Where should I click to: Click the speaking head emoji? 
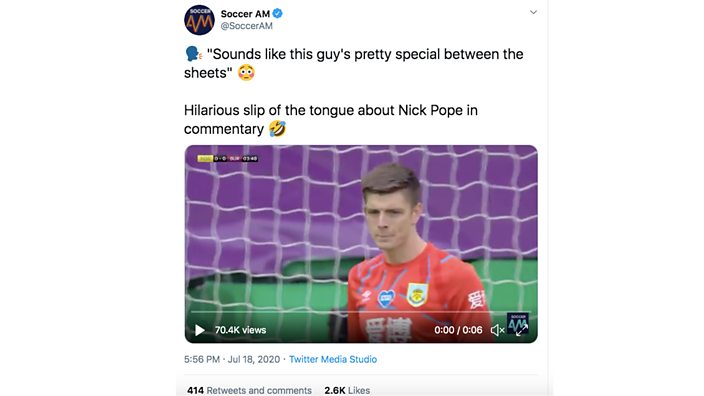194,54
